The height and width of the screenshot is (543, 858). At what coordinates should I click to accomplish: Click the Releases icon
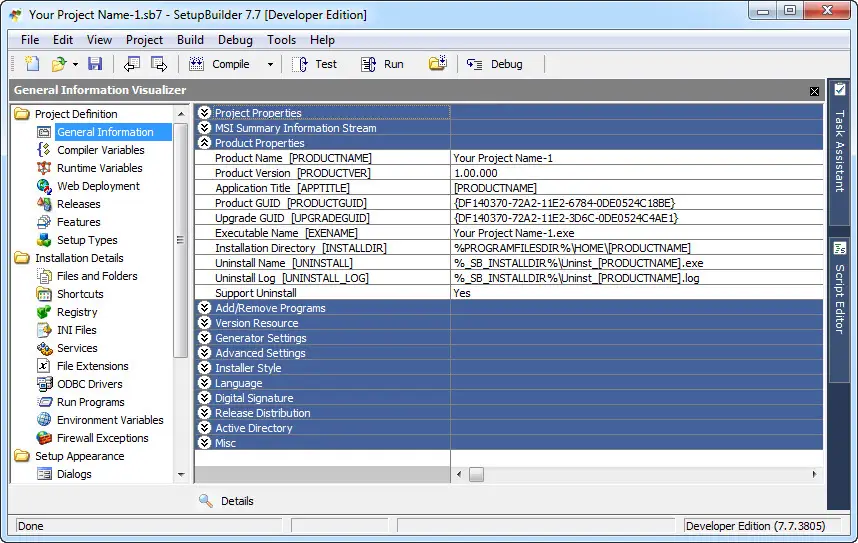[x=44, y=204]
